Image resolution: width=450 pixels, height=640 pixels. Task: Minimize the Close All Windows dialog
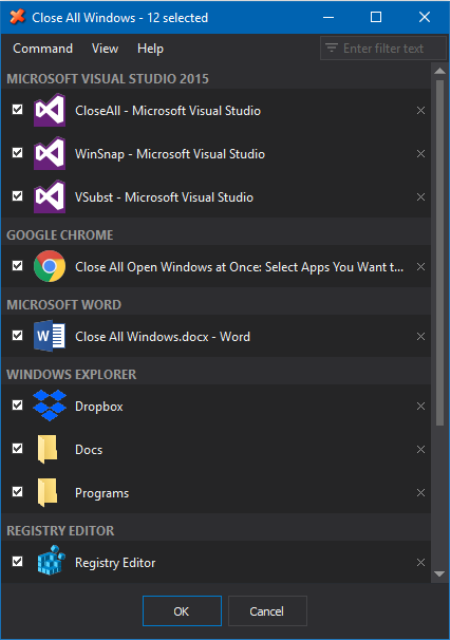(x=328, y=17)
